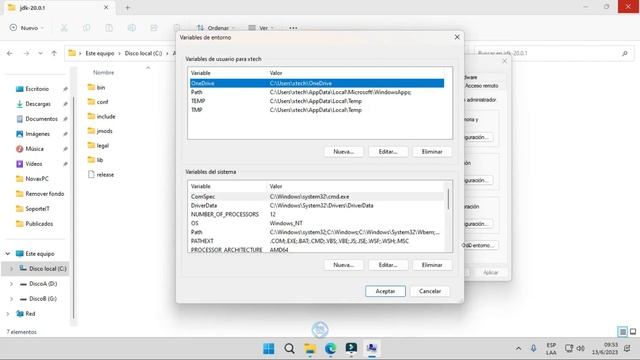
Task: Click Aceptar to confirm environment variables
Action: click(x=385, y=291)
